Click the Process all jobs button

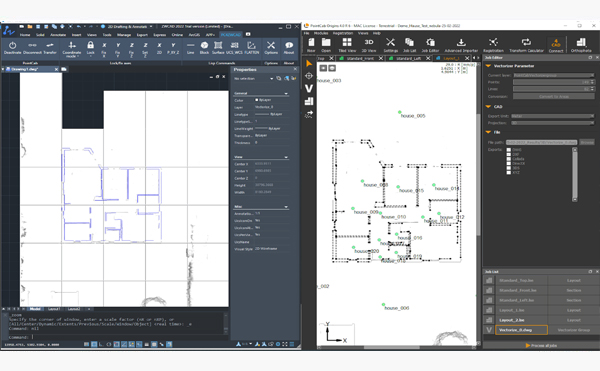pos(541,345)
